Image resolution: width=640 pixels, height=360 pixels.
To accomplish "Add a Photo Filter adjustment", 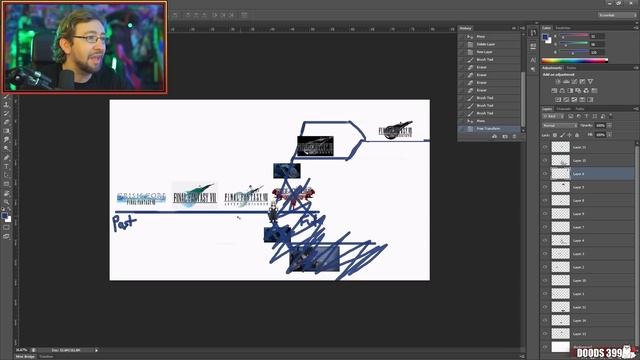I will (x=578, y=91).
